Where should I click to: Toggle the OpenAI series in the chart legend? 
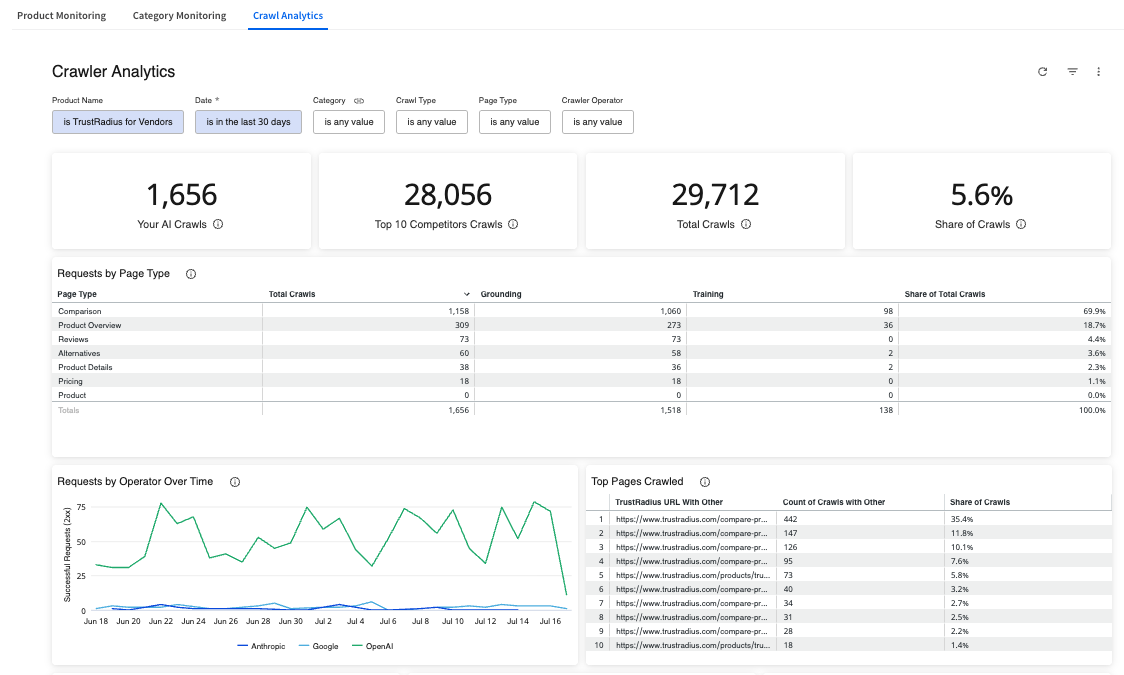coord(373,646)
